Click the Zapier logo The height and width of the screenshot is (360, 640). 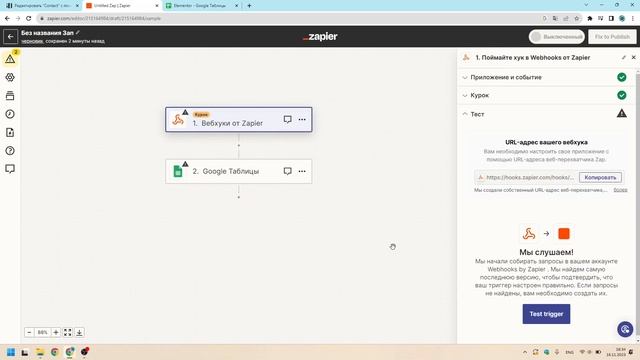320,37
